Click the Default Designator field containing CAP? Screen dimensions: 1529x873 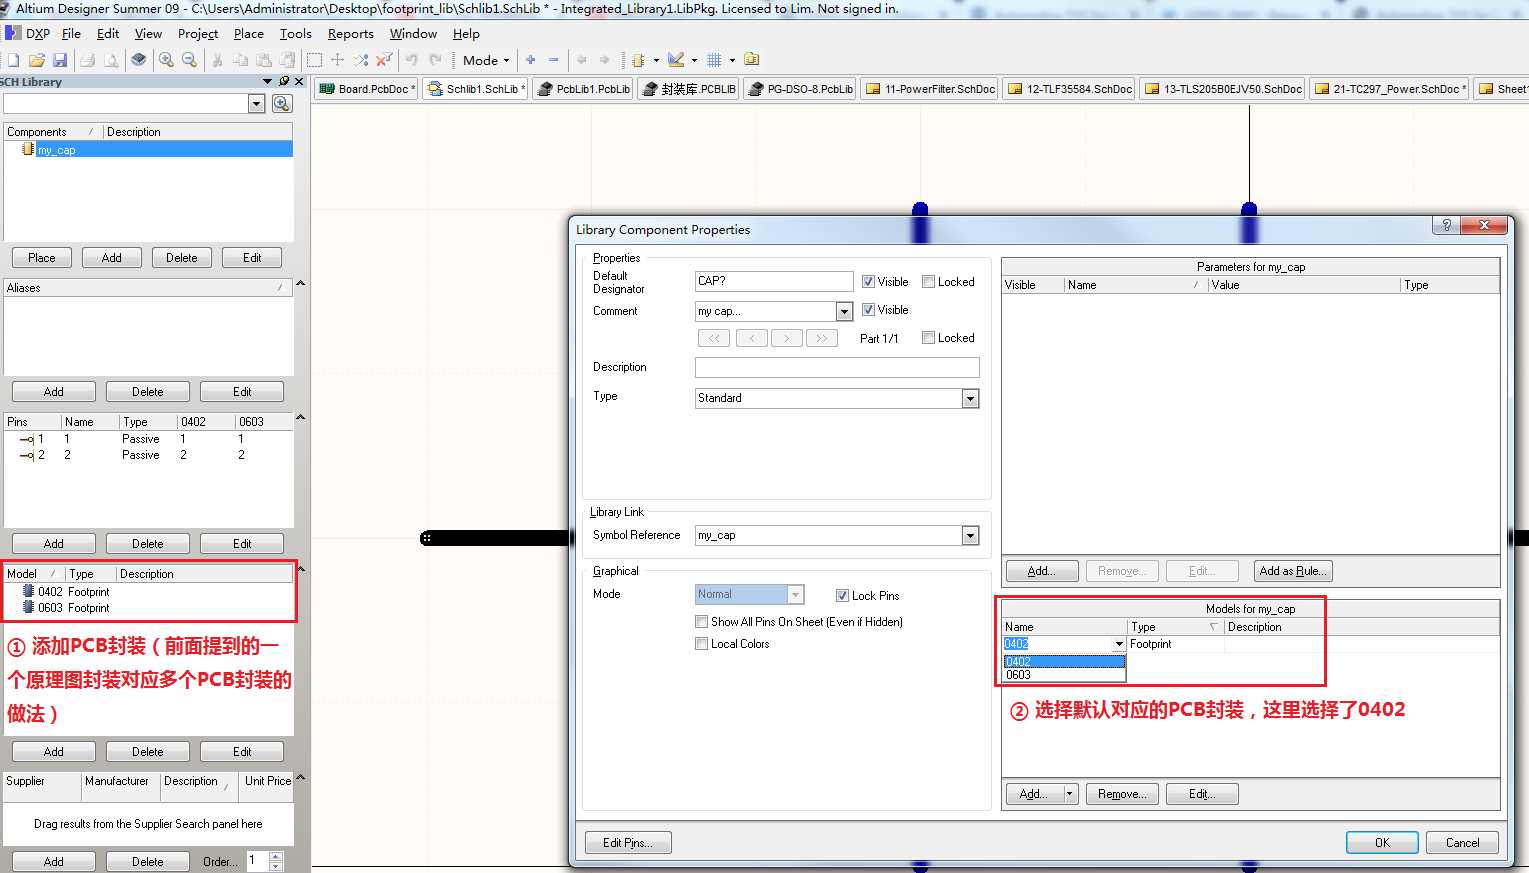(x=774, y=282)
